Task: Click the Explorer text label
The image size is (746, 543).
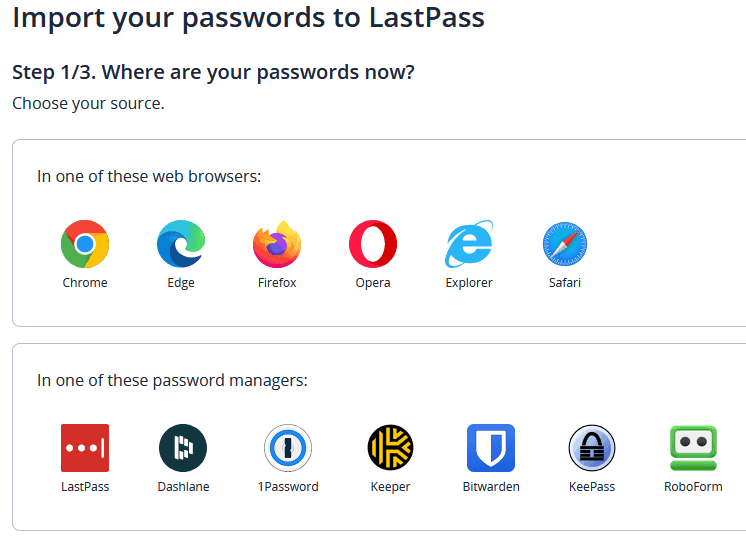Action: (x=469, y=283)
